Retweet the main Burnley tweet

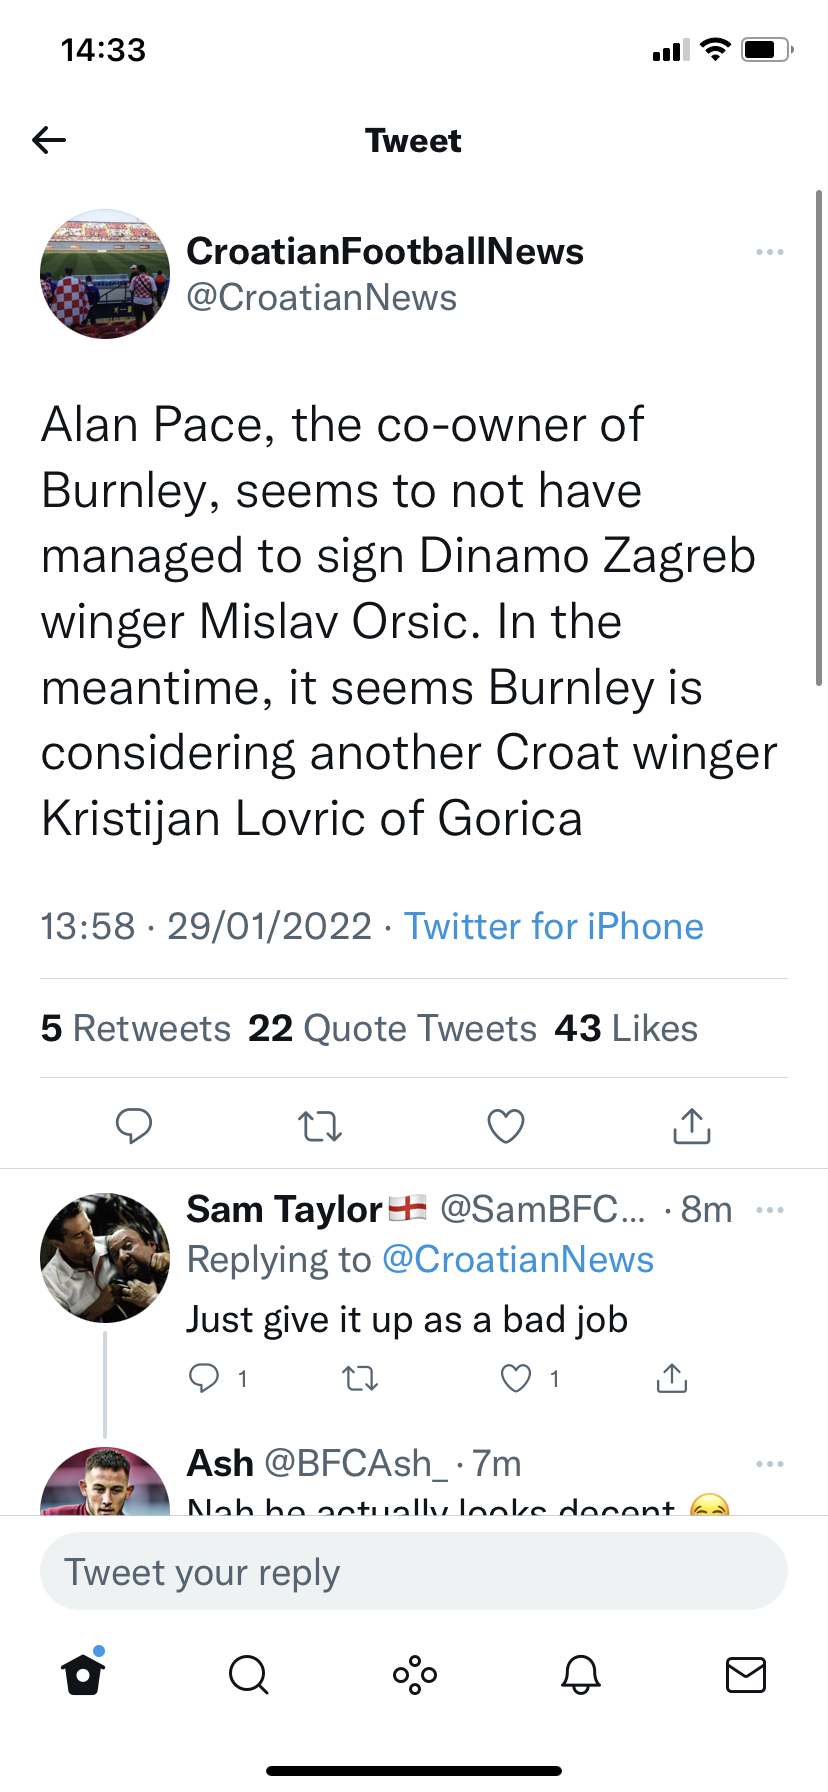pyautogui.click(x=320, y=1127)
